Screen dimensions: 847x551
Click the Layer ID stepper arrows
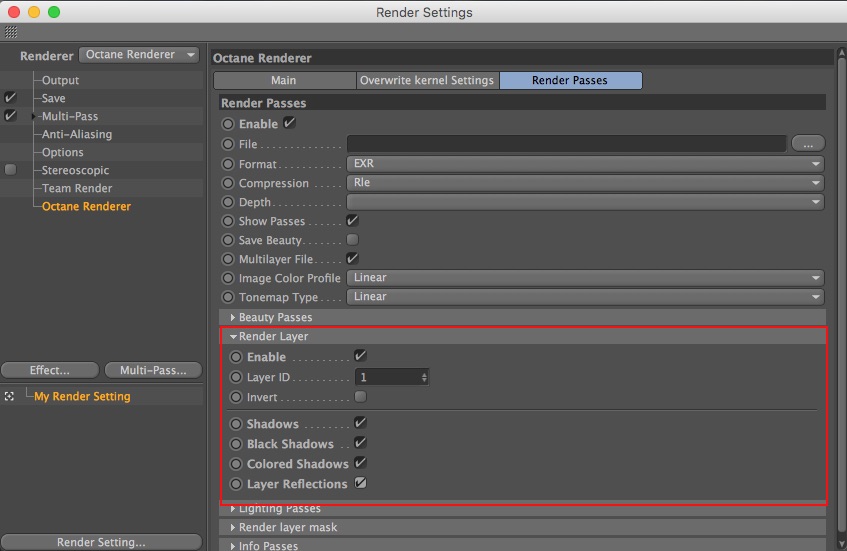coord(424,377)
